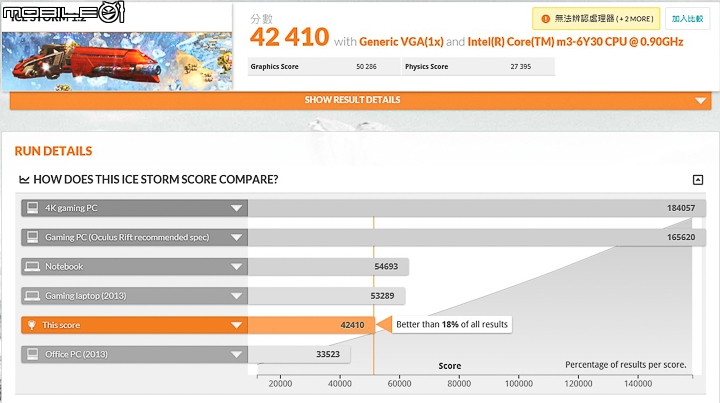This screenshot has width=720, height=403.
Task: Click the large 42 410 score
Action: pyautogui.click(x=289, y=37)
